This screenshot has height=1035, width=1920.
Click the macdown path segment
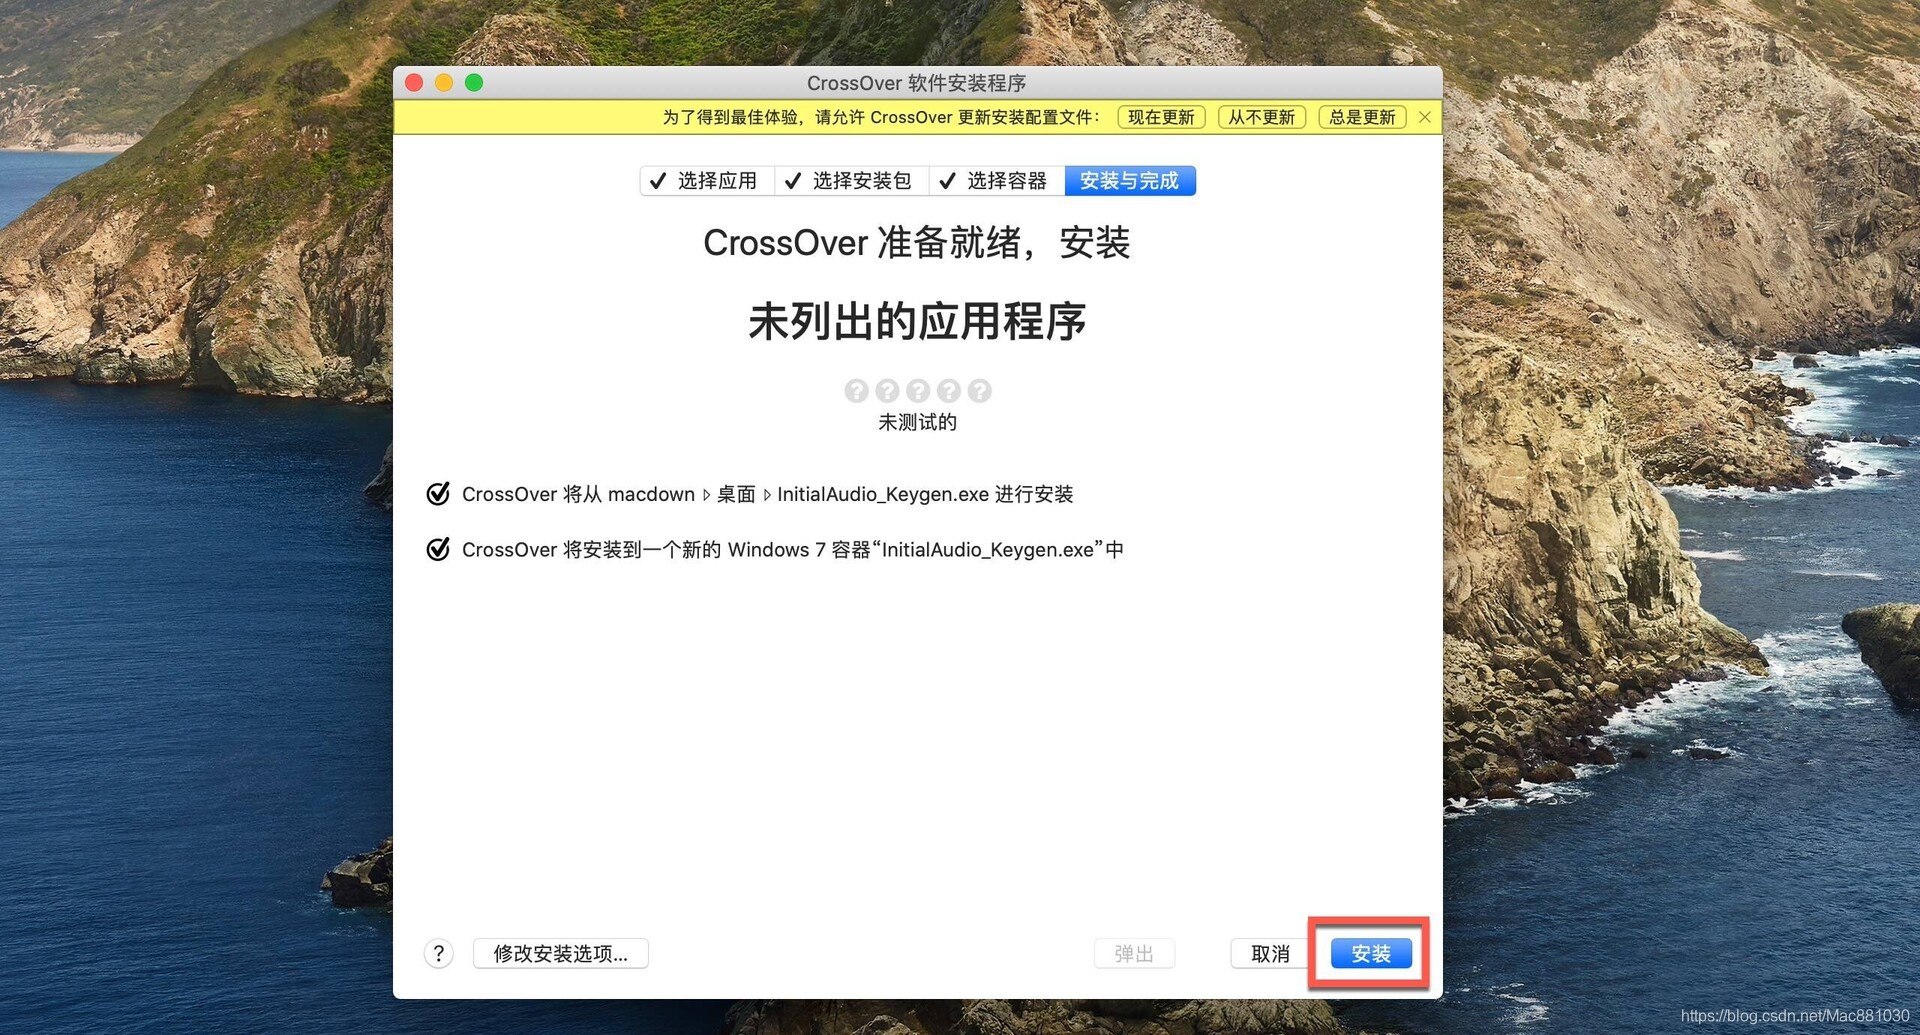[x=651, y=494]
